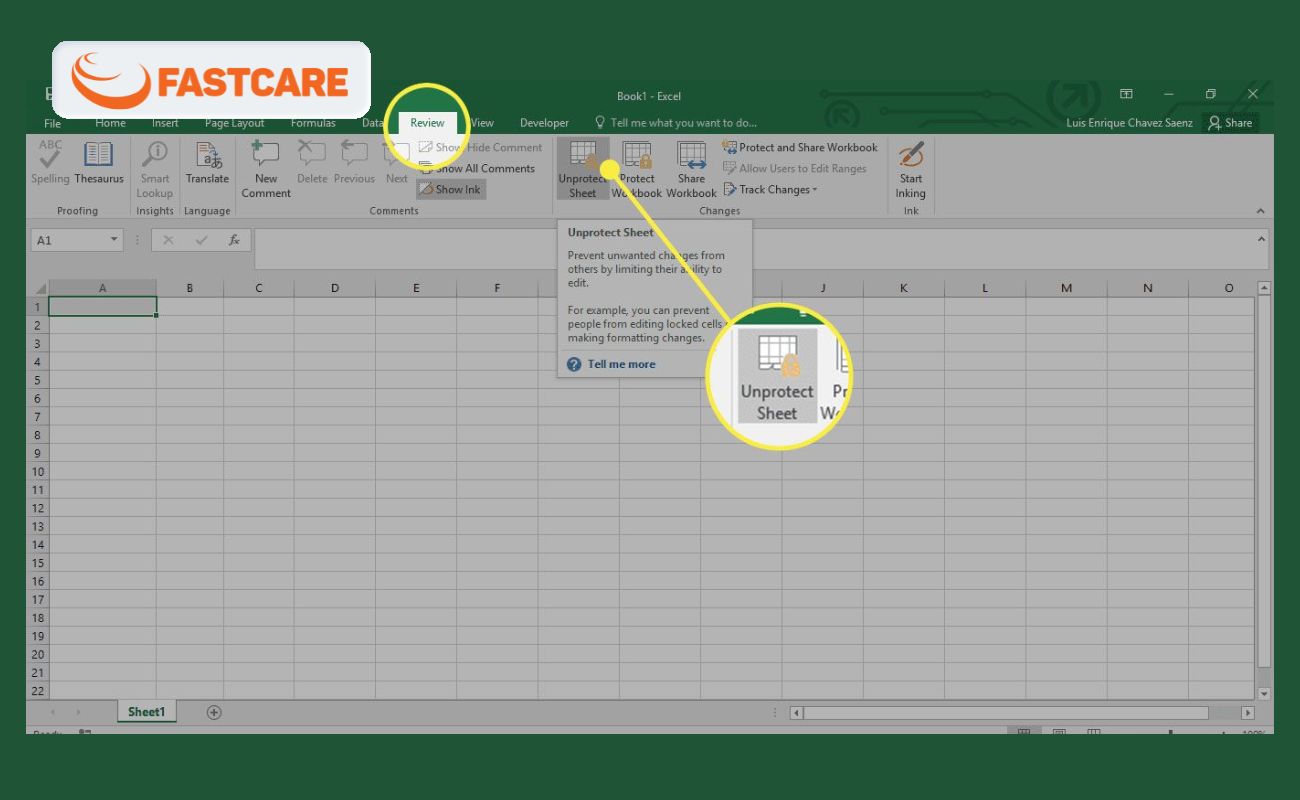1300x800 pixels.
Task: Click the Start Inking button
Action: [x=910, y=169]
